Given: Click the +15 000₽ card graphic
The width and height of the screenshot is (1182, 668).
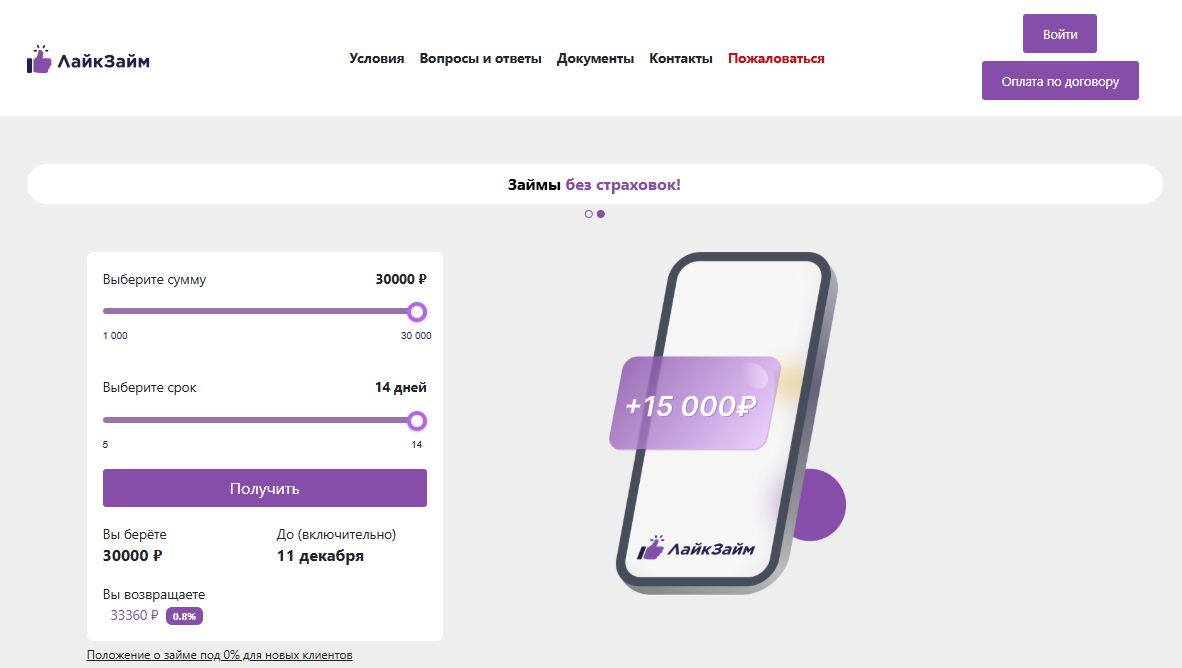Looking at the screenshot, I should (694, 403).
